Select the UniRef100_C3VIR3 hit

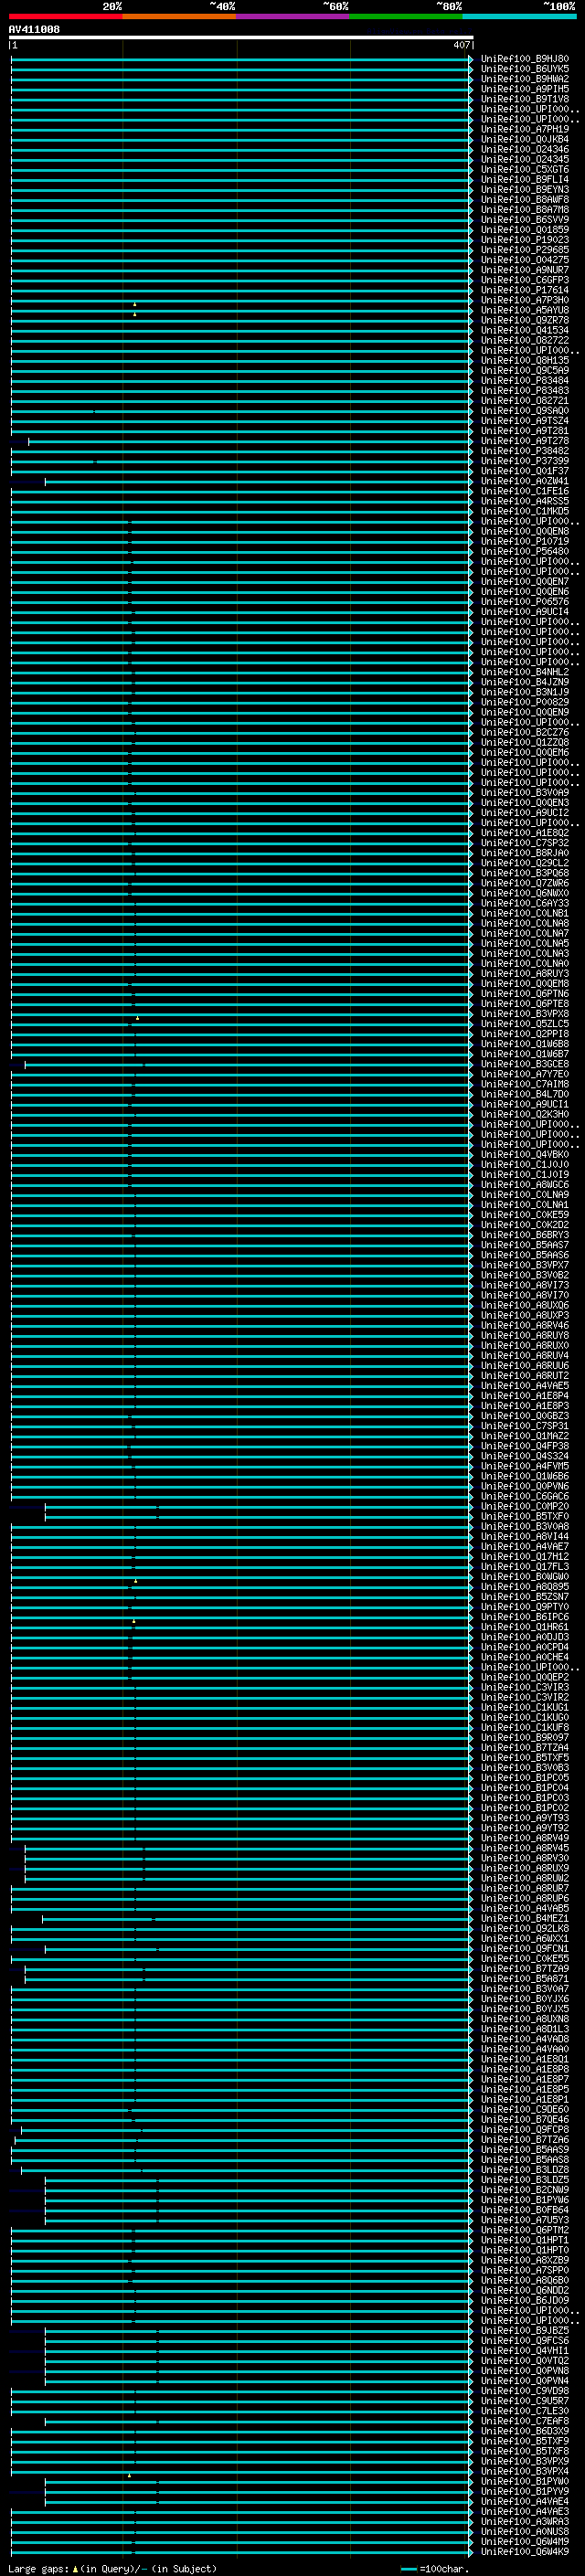[x=525, y=1688]
